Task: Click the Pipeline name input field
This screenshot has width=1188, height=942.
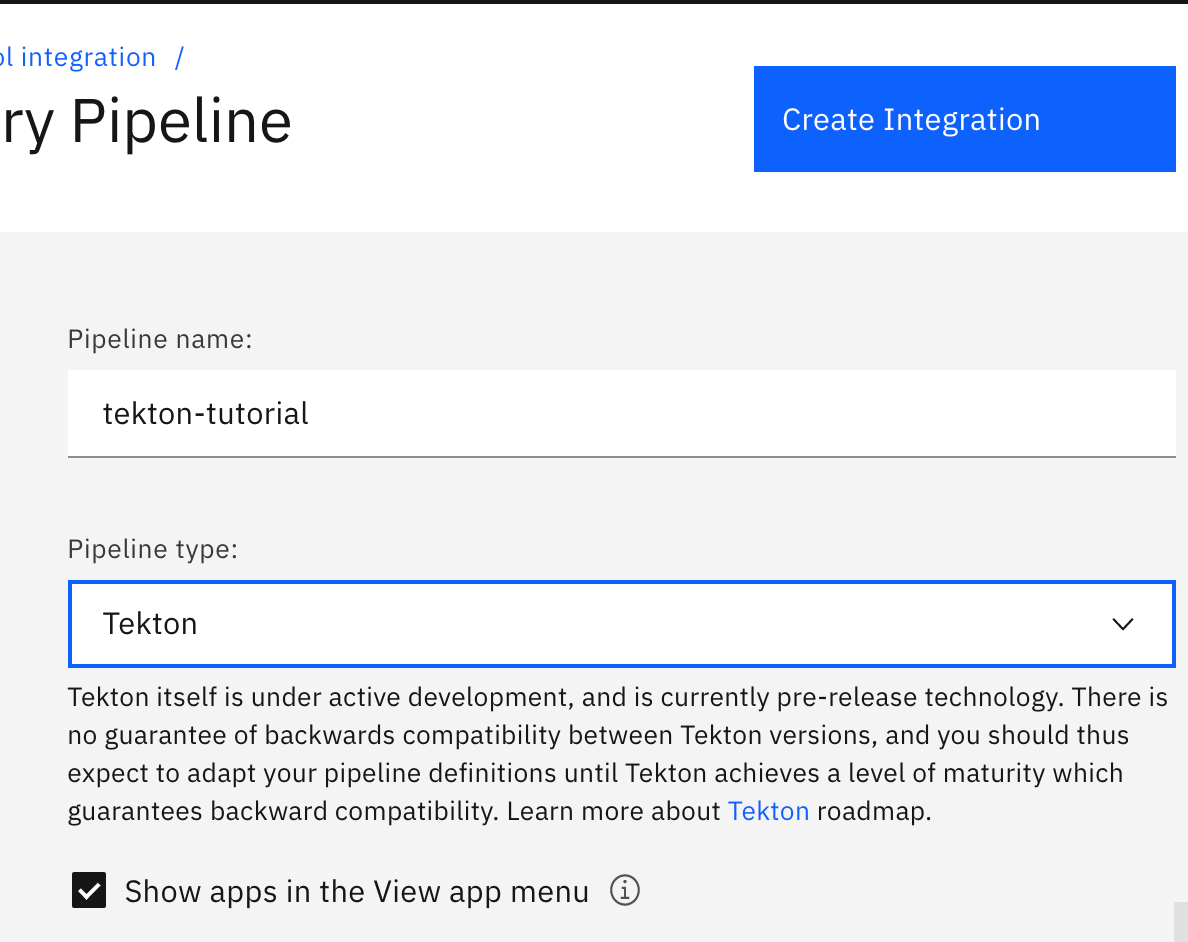Action: click(621, 414)
